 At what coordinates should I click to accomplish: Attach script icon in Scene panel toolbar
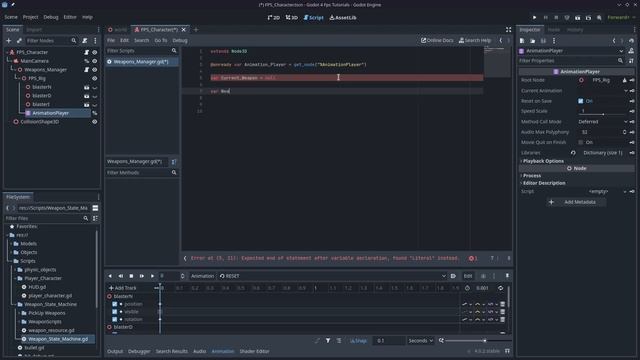coord(84,41)
